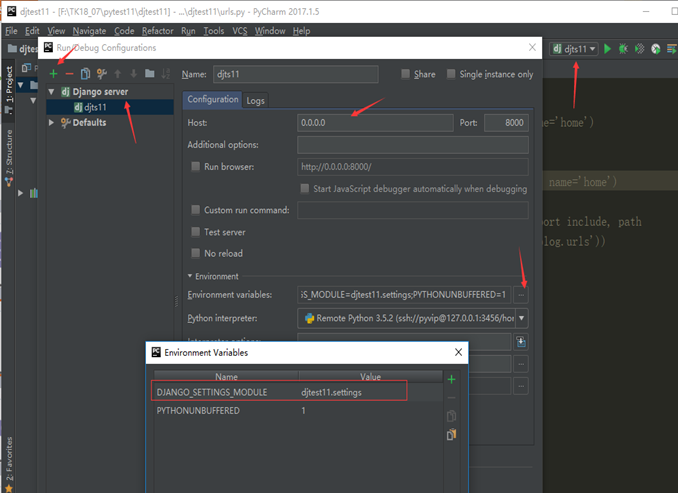680x495 pixels.
Task: Add new run configuration with plus icon
Action: (x=53, y=74)
